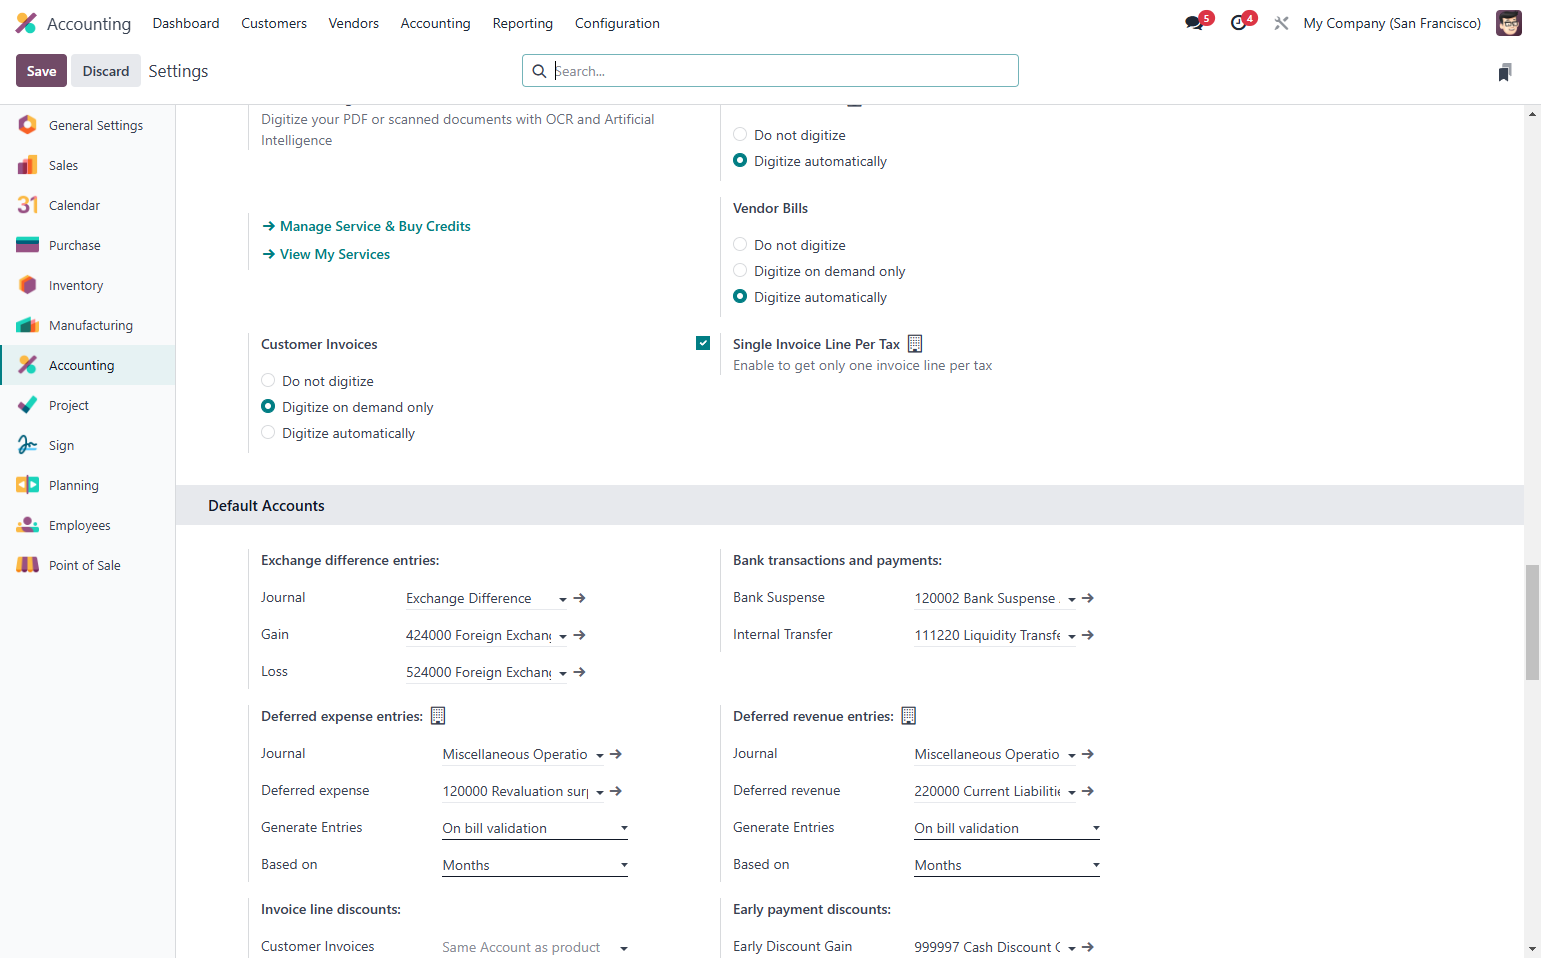Open Purchase settings in sidebar

pyautogui.click(x=88, y=245)
